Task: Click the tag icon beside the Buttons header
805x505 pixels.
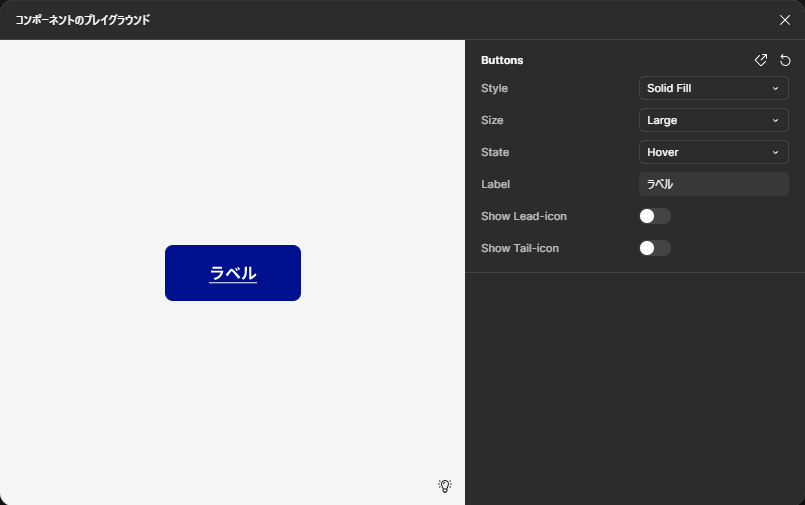Action: [761, 60]
